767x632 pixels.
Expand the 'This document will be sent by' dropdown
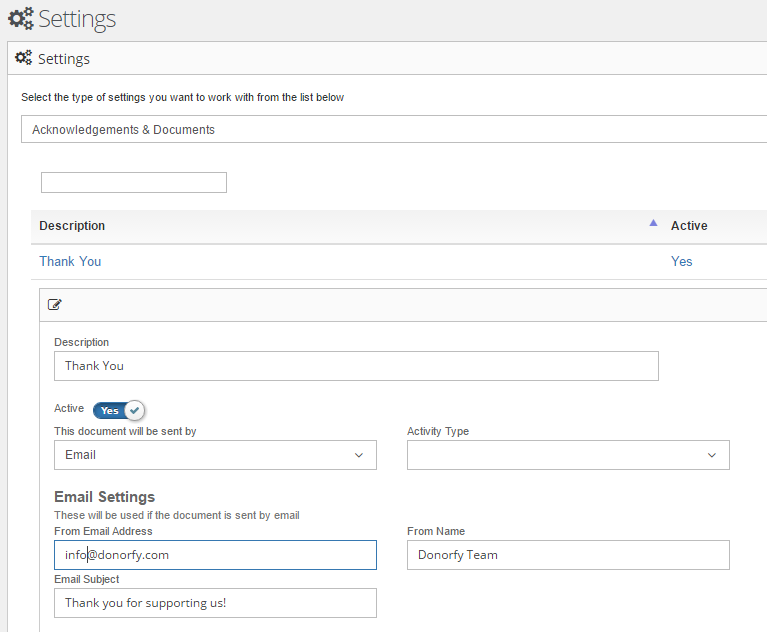coord(215,455)
